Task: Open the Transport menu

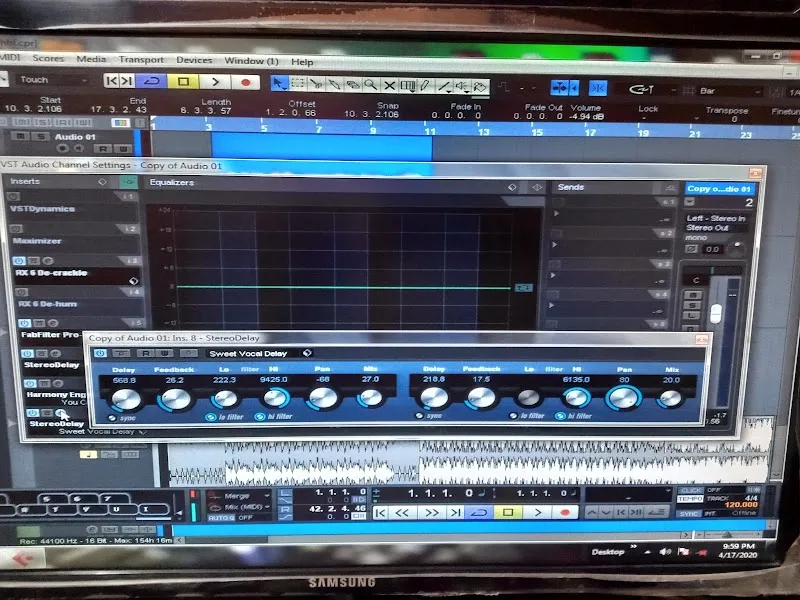Action: coord(141,60)
